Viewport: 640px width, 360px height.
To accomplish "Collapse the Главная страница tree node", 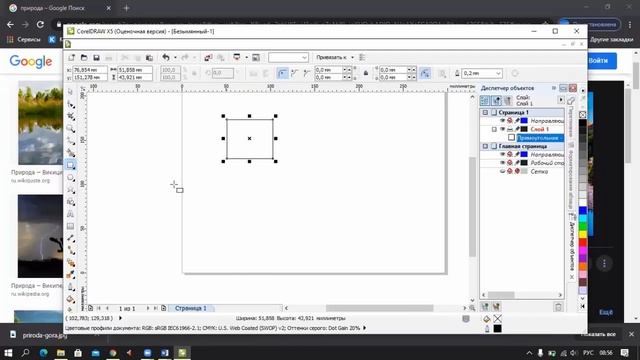I will [x=485, y=146].
